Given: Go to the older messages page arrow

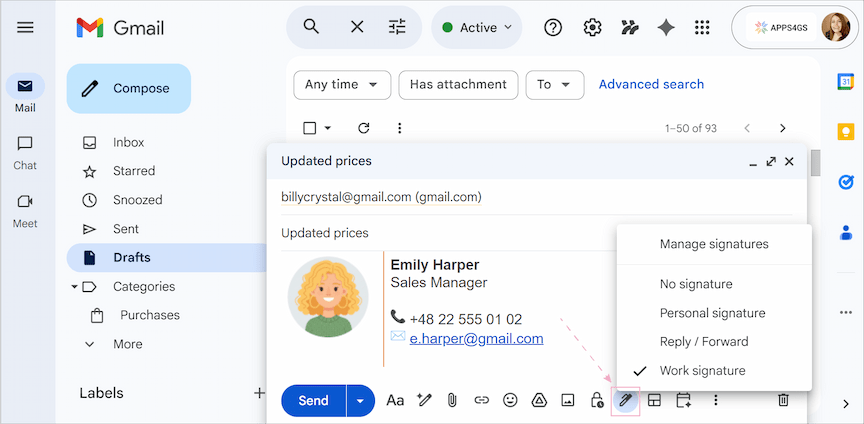Looking at the screenshot, I should pos(782,128).
